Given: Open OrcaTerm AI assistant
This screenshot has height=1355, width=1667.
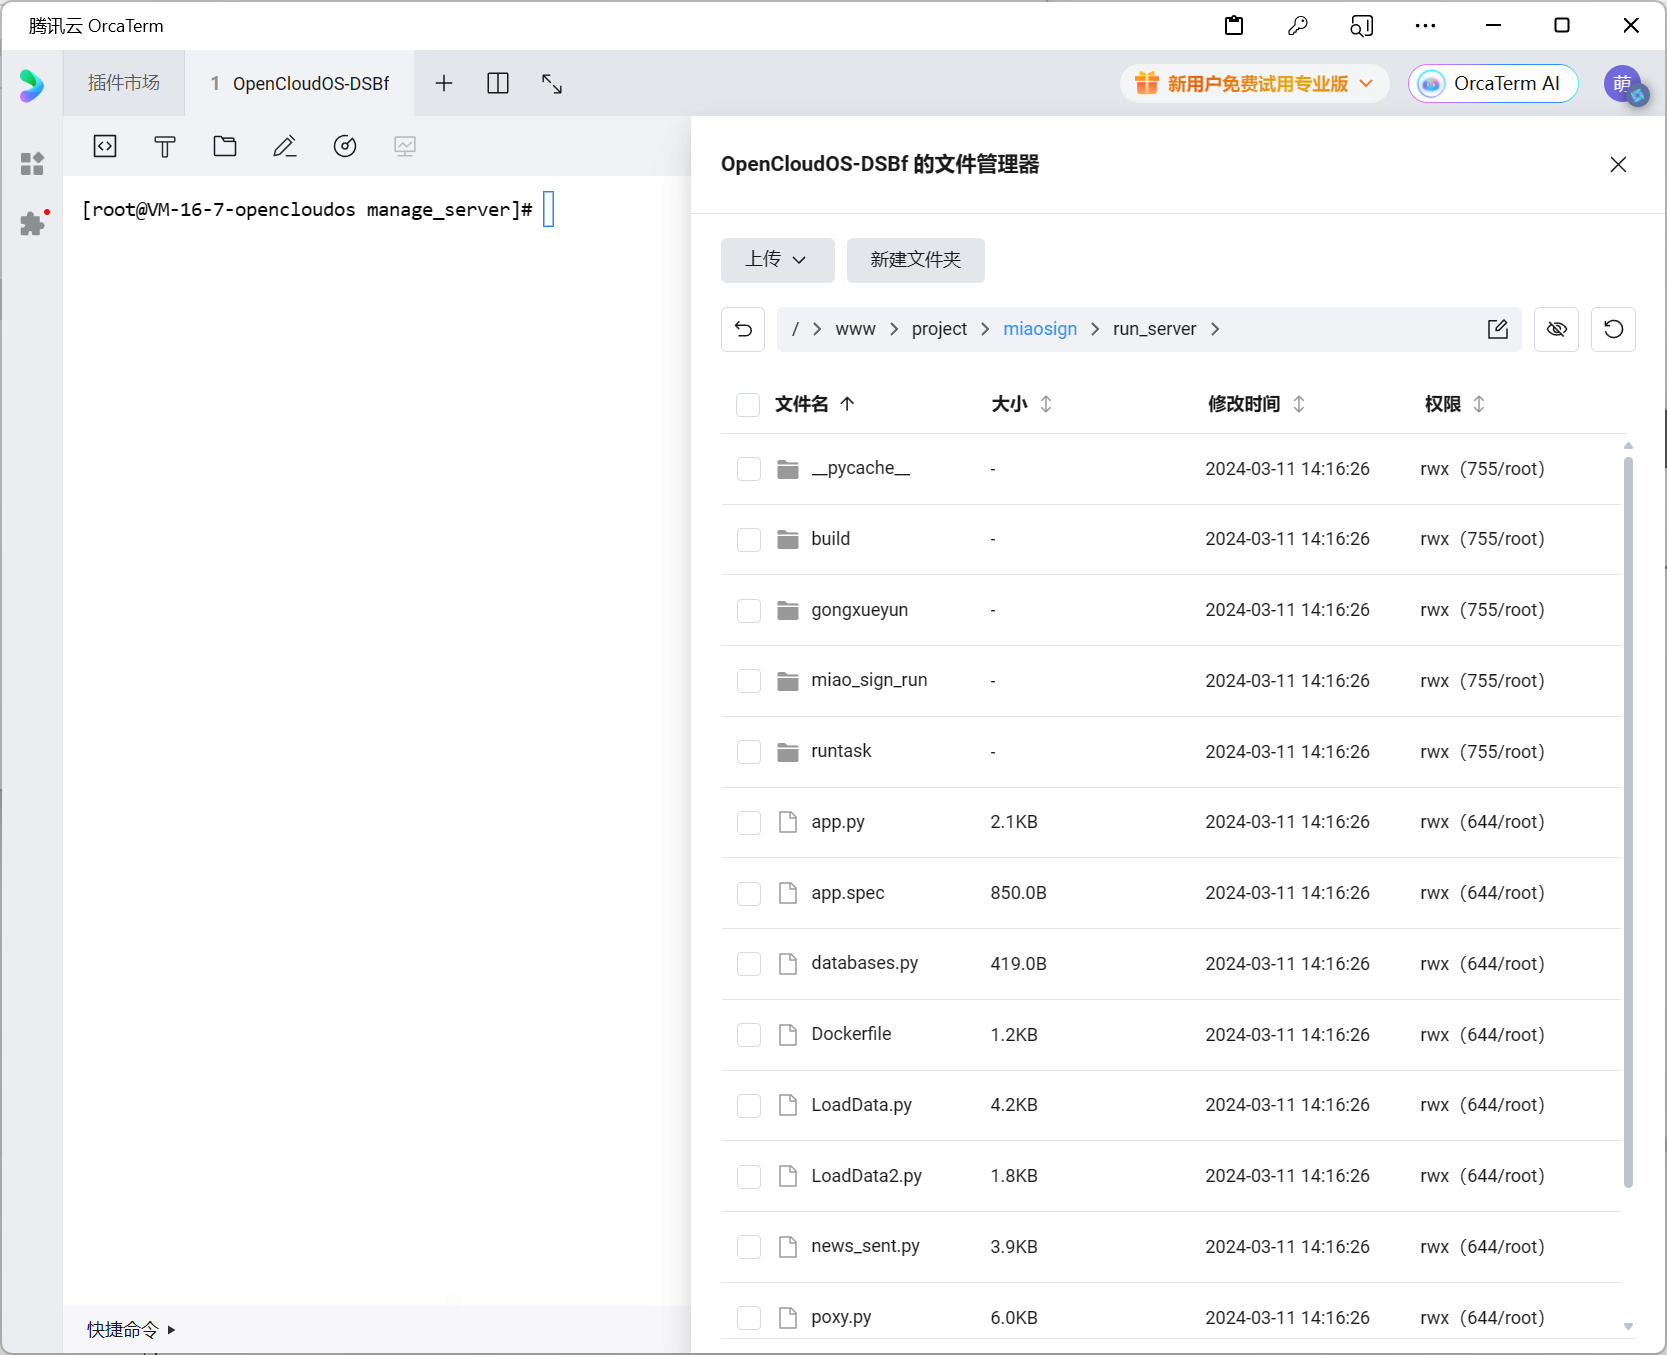Looking at the screenshot, I should pyautogui.click(x=1493, y=84).
